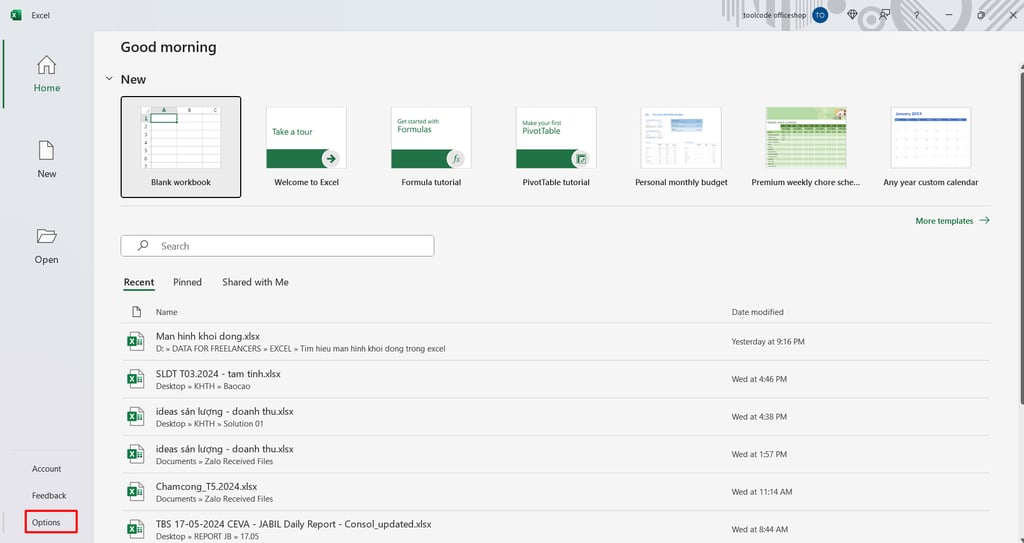This screenshot has width=1024, height=543.
Task: Click Excel file icon for SLDT T03.2024 - tam tinh.xlsx
Action: point(136,379)
